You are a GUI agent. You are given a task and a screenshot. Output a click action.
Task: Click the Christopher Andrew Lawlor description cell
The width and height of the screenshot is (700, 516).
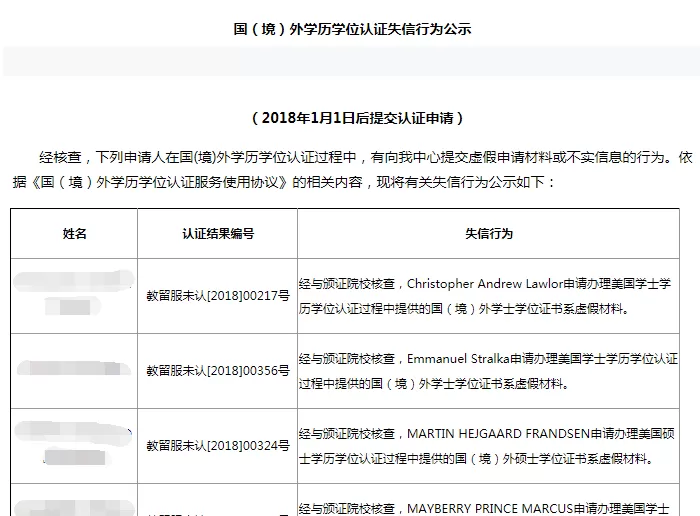tap(488, 296)
